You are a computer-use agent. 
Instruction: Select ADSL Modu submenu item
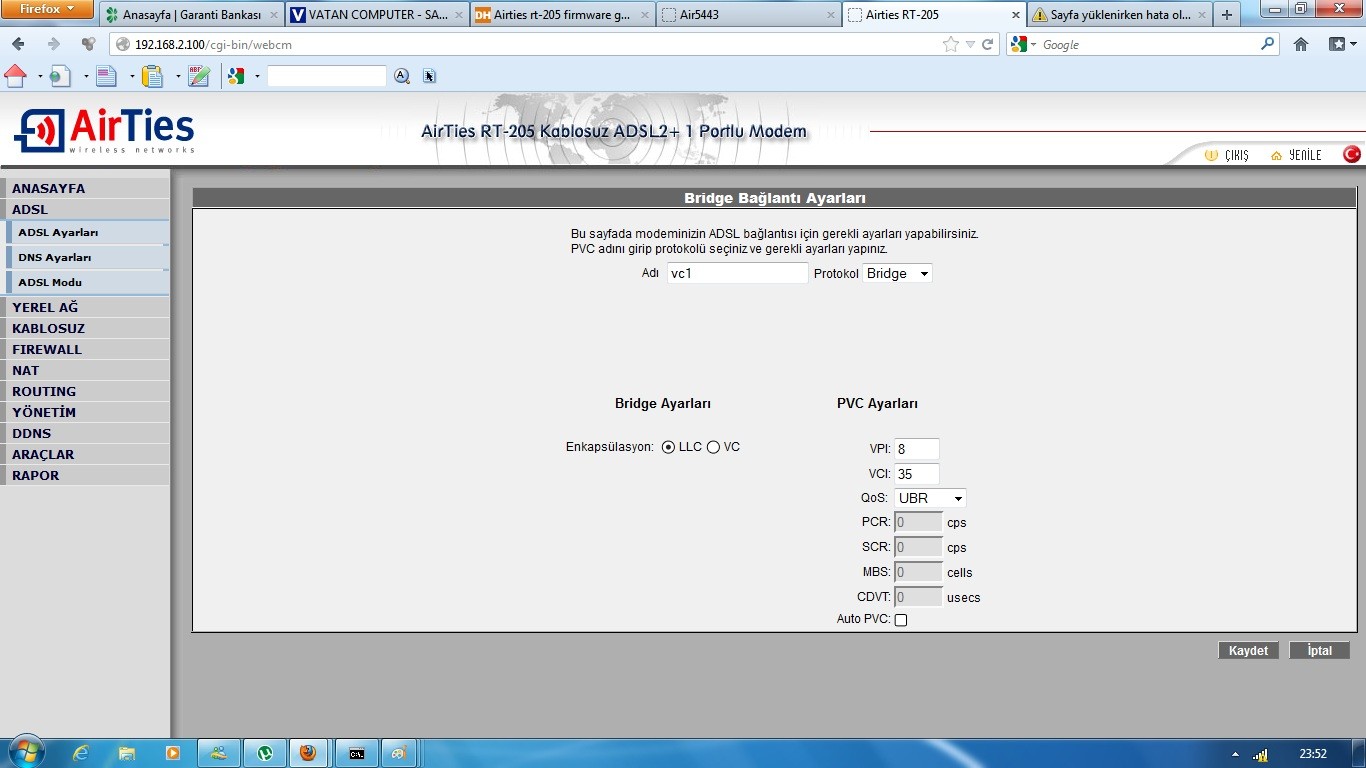coord(87,282)
